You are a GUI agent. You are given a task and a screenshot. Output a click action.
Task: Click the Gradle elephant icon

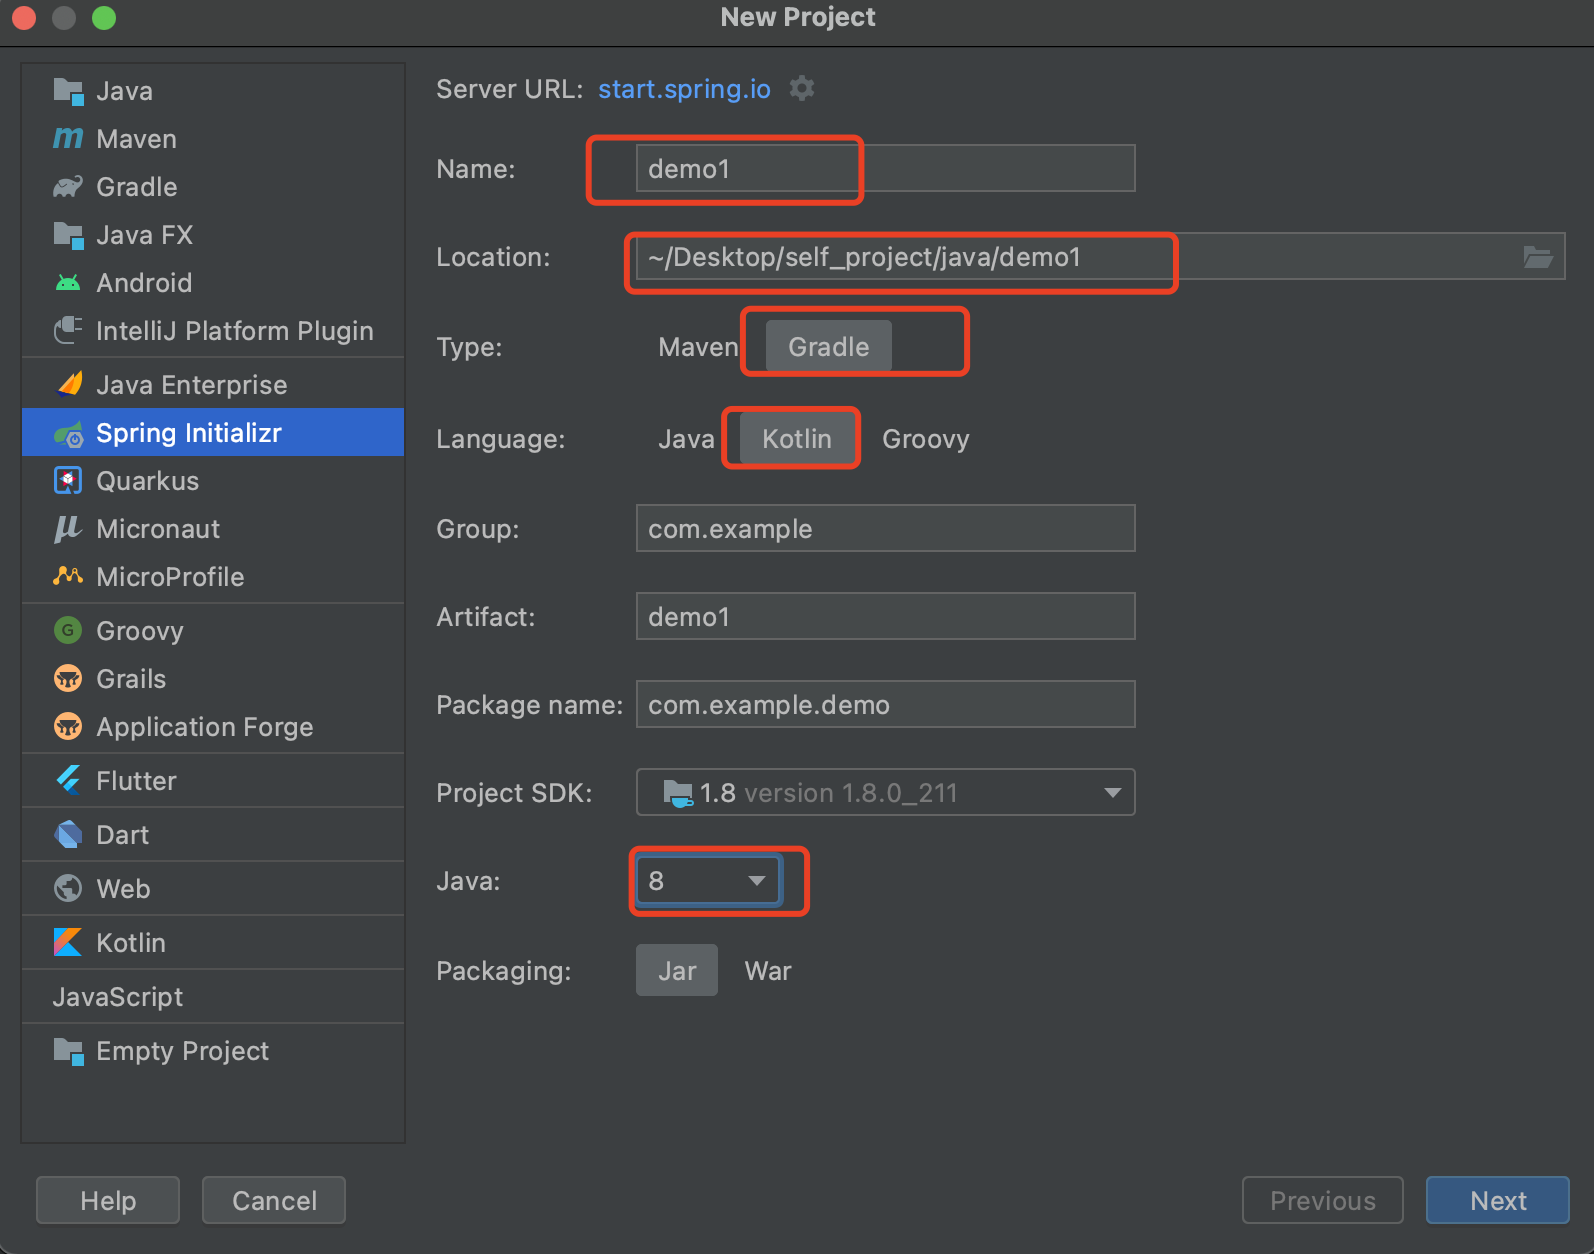coord(68,187)
